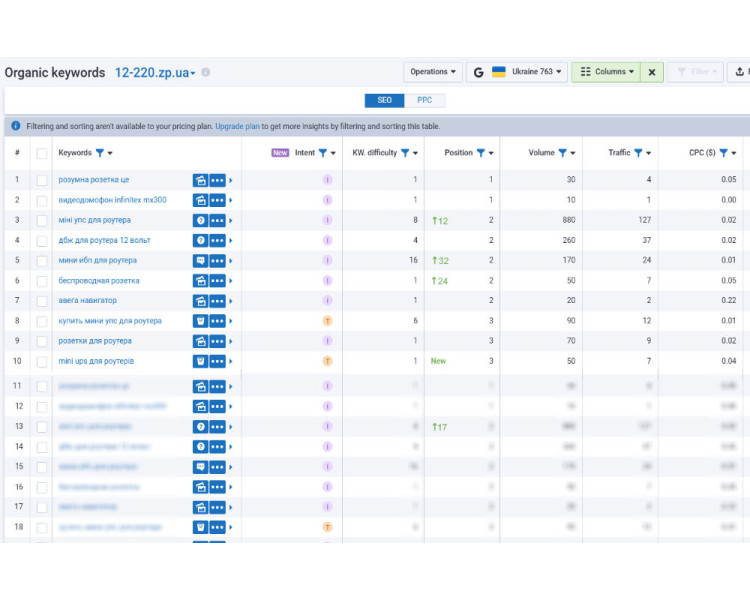750x600 pixels.
Task: Open the Upgrade plan link
Action: point(237,126)
